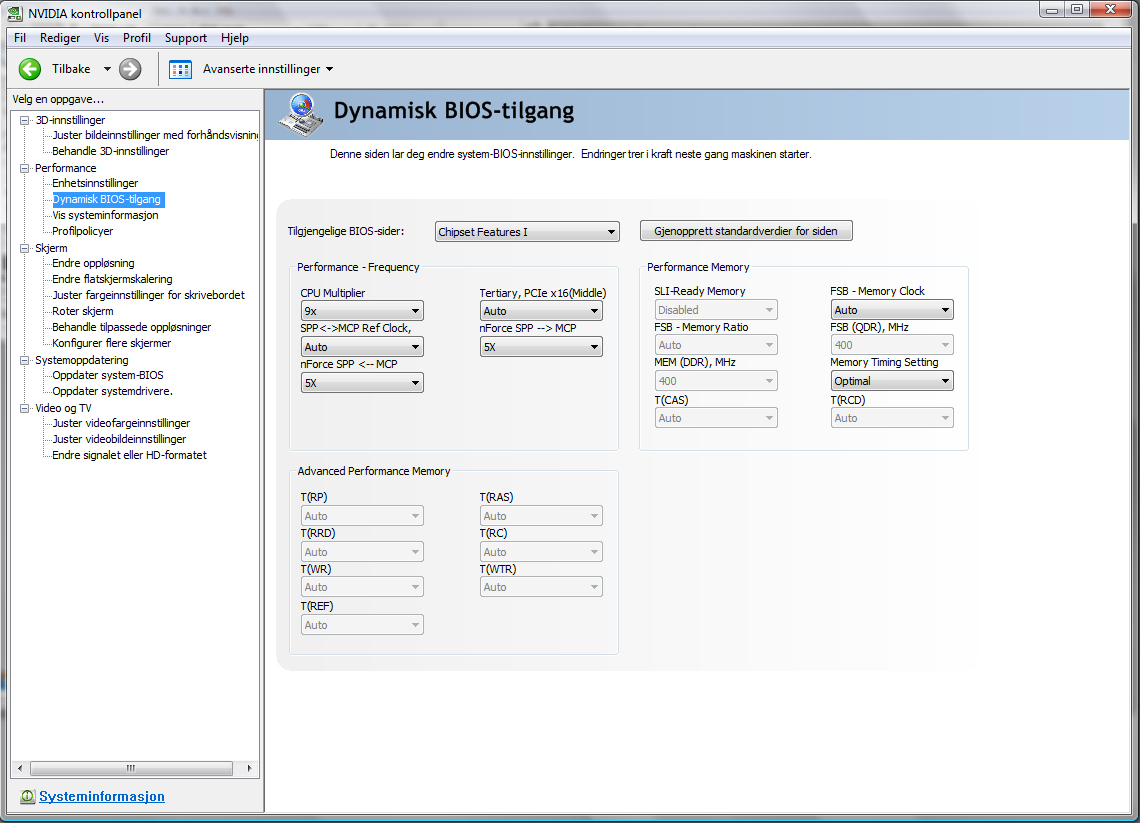Viewport: 1140px width, 823px height.
Task: Collapse the Video og TV tree node
Action: [x=25, y=408]
